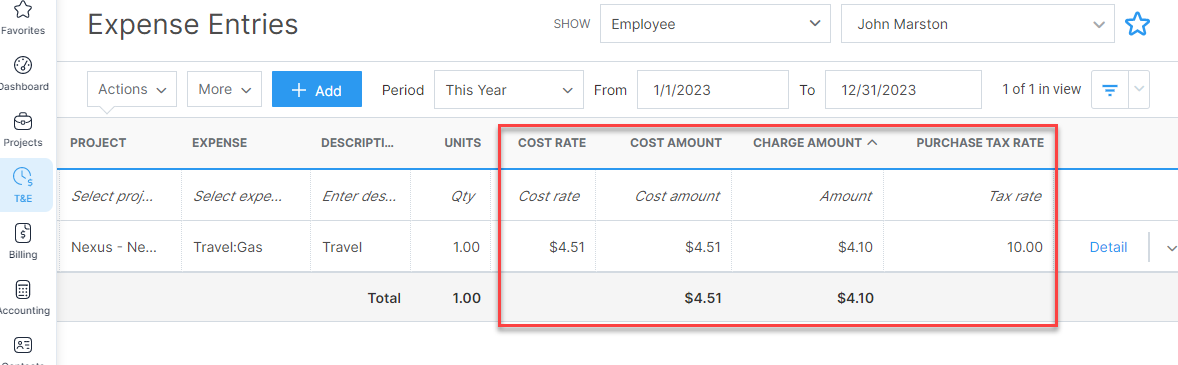The width and height of the screenshot is (1178, 365).
Task: Select the Travel description cell
Action: 360,246
